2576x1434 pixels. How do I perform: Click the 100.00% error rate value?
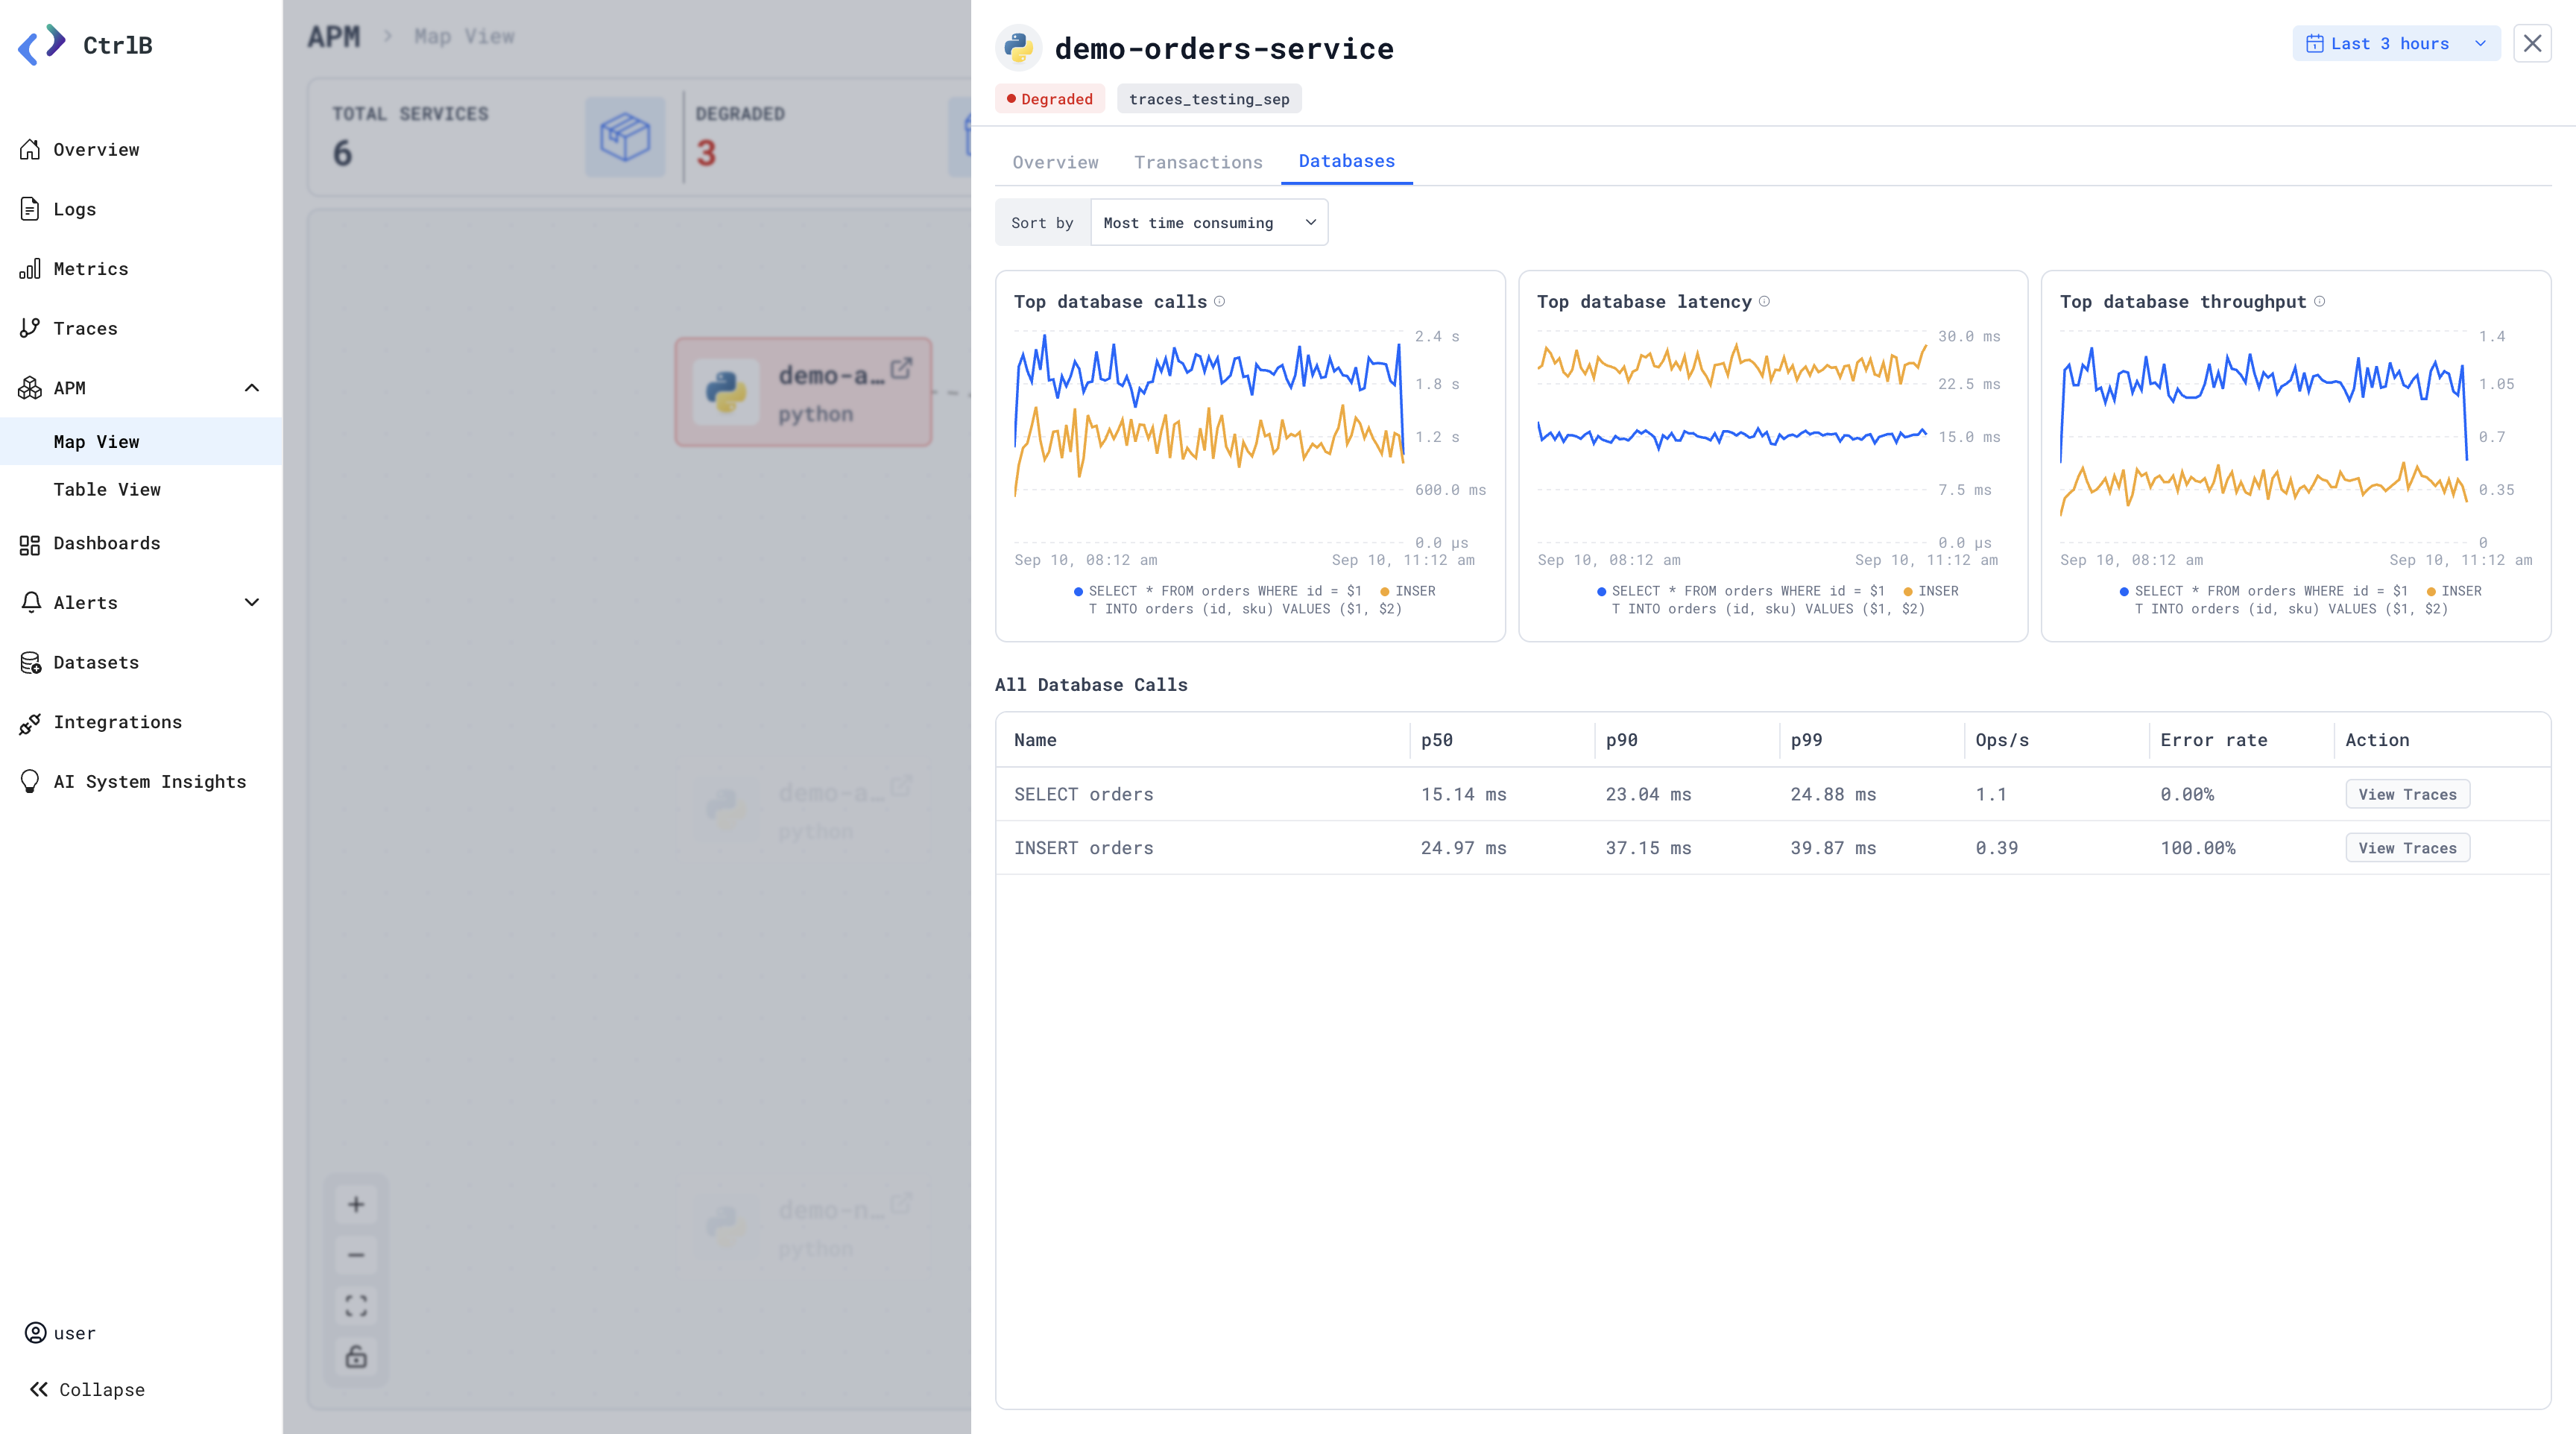(x=2197, y=848)
